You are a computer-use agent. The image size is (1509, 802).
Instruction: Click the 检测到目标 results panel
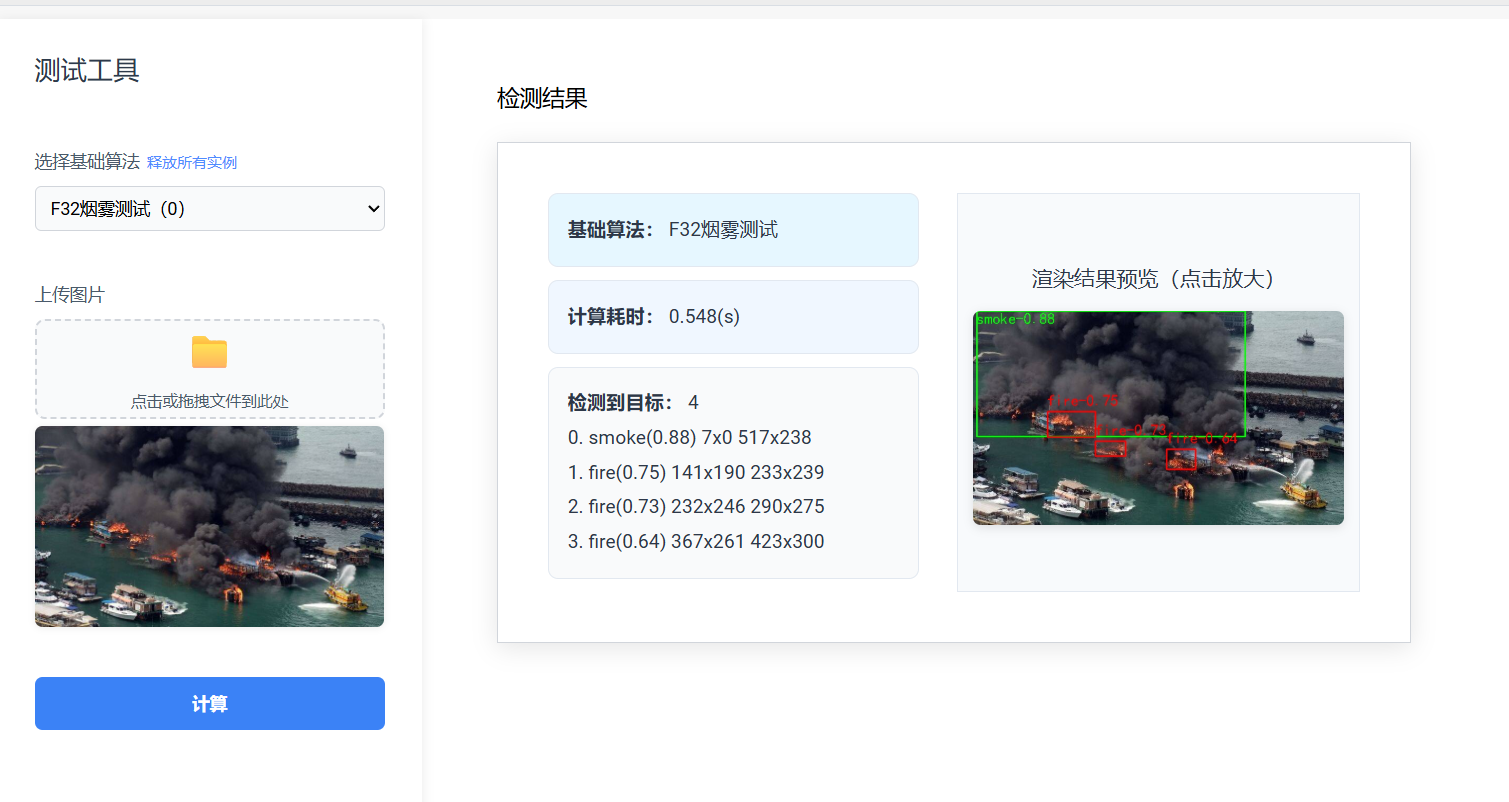pyautogui.click(x=733, y=472)
